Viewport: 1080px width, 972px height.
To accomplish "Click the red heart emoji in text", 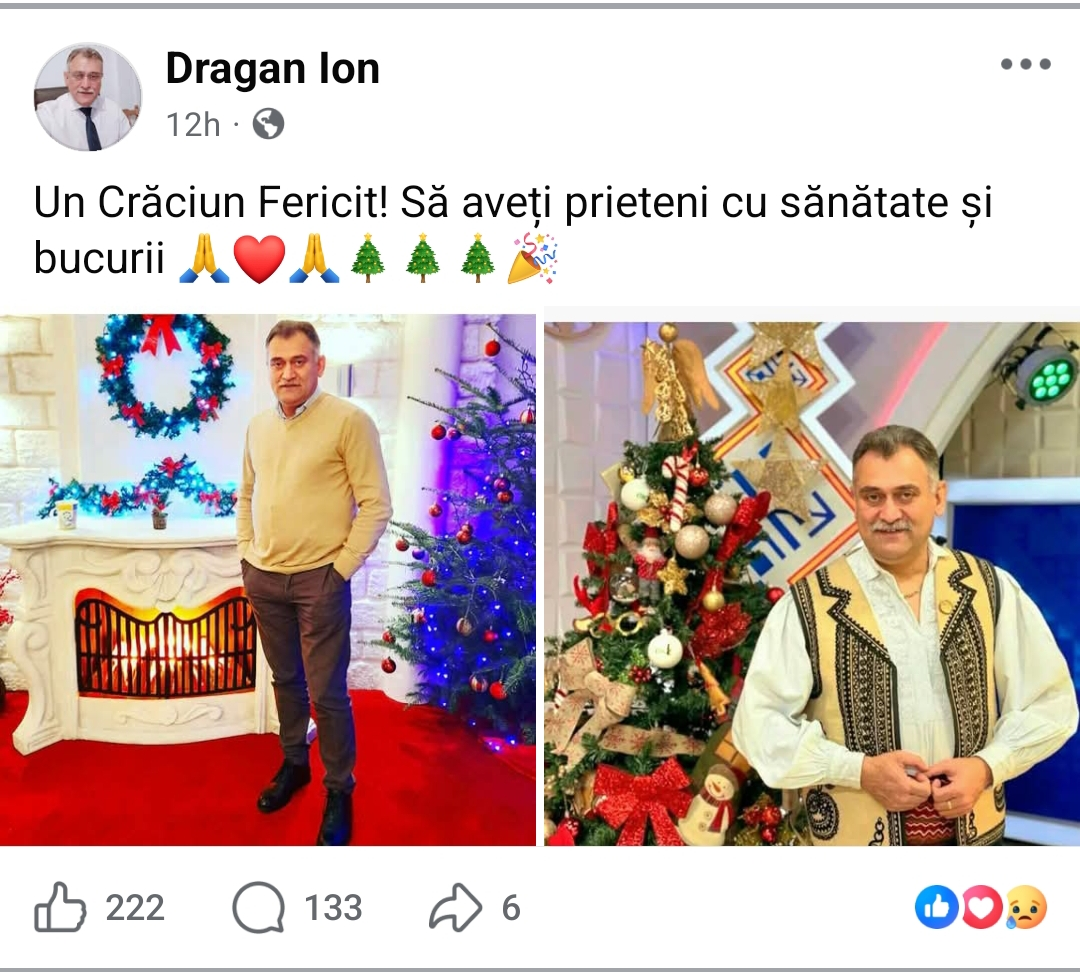I will pyautogui.click(x=259, y=259).
